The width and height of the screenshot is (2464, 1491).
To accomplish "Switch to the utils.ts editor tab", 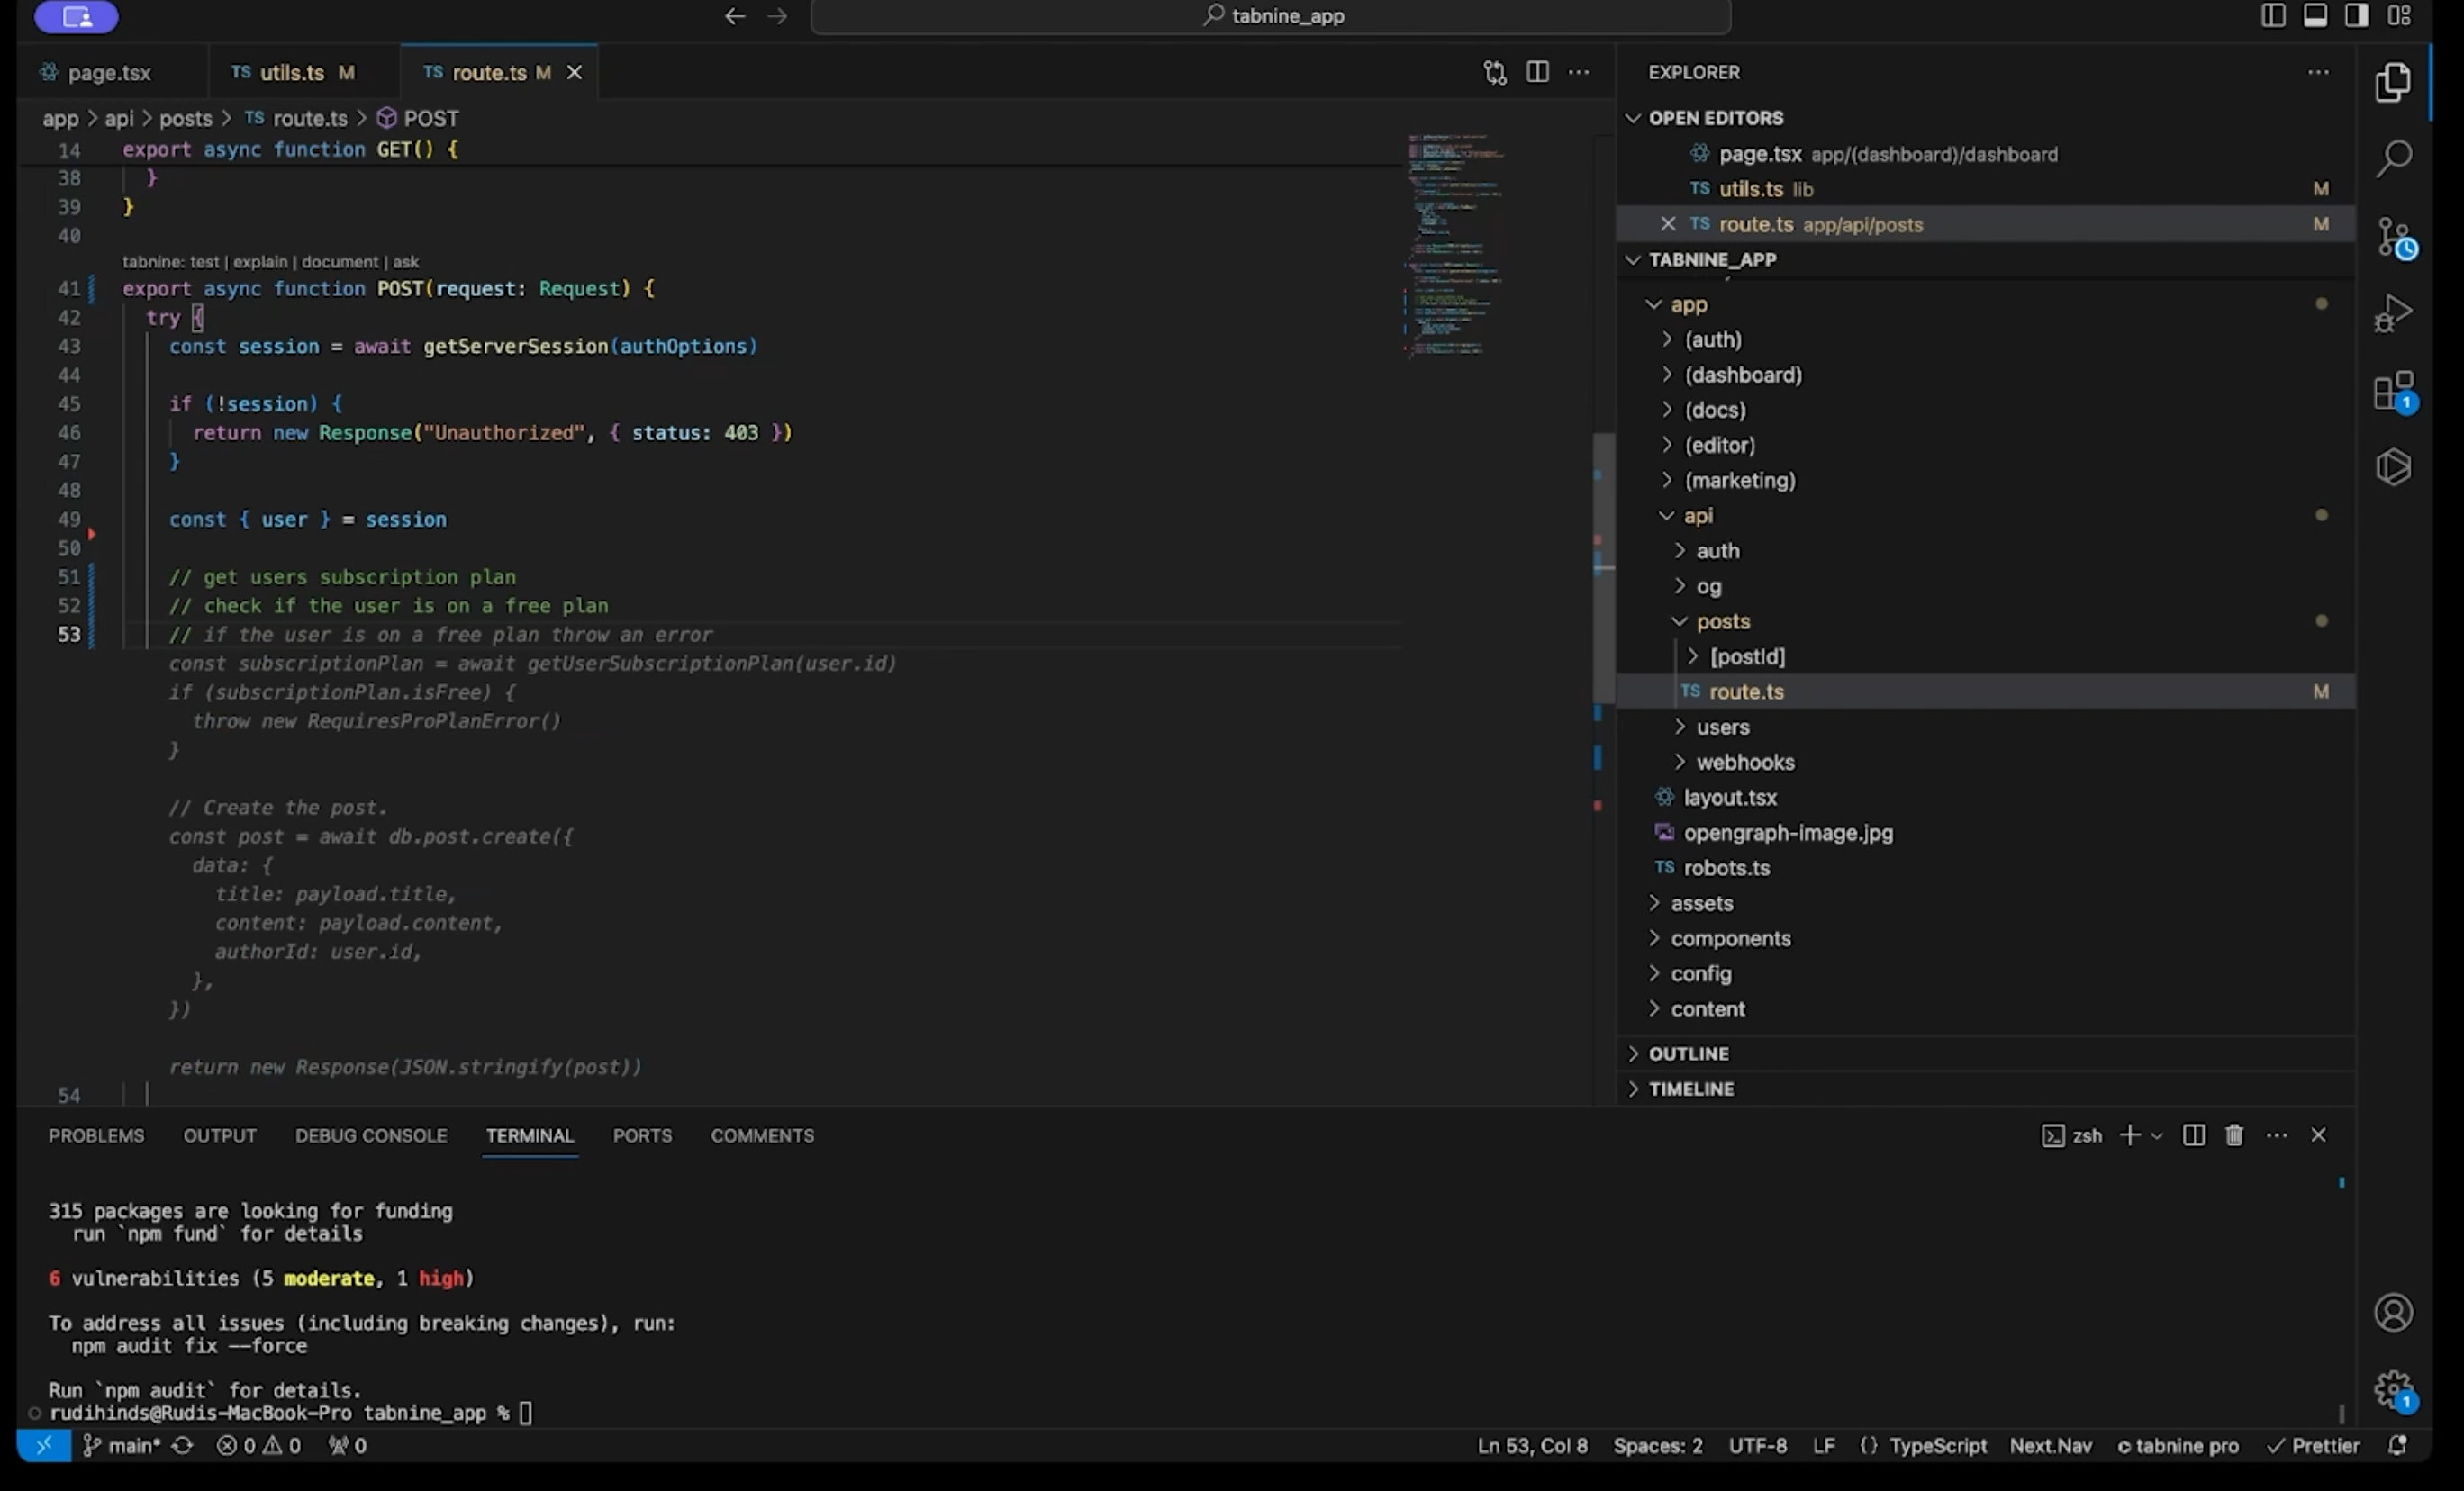I will point(291,72).
